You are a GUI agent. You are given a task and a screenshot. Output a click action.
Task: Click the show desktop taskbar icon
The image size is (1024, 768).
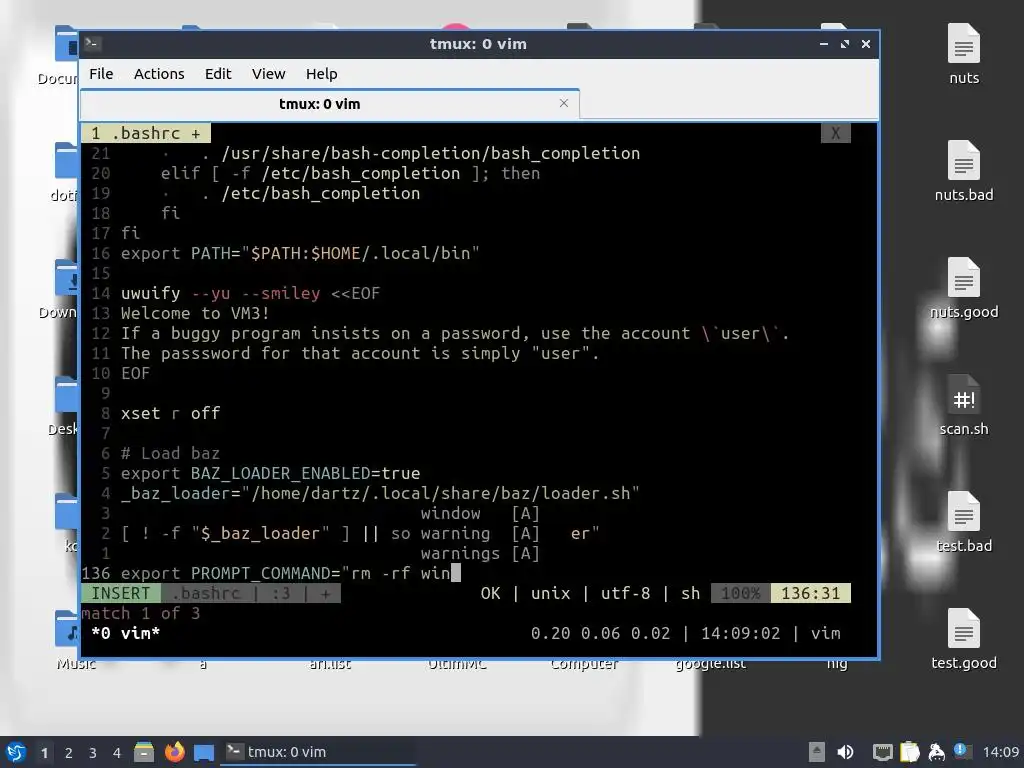204,752
